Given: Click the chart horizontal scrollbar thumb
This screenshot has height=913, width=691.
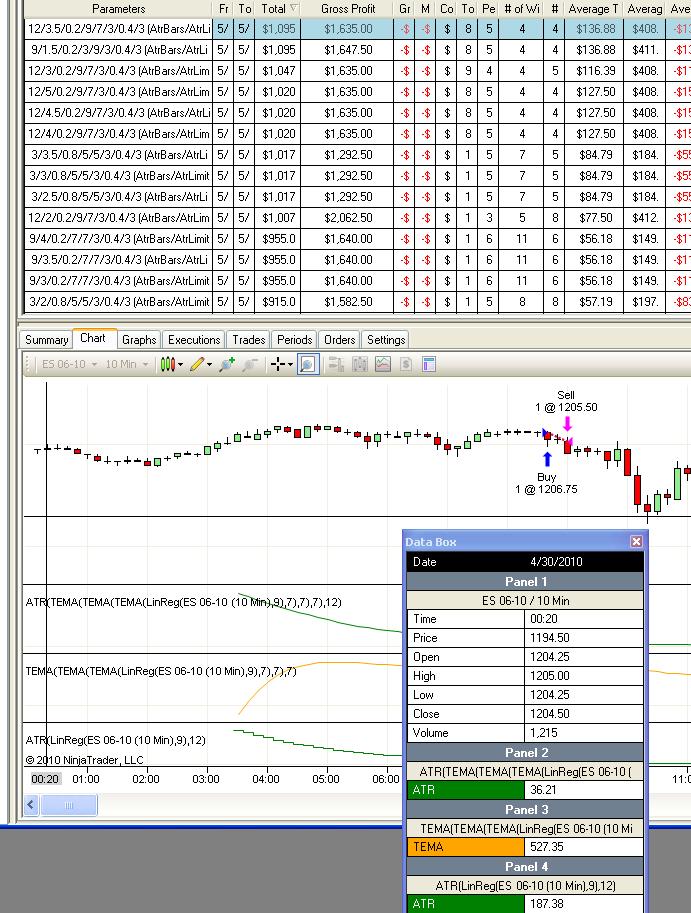Looking at the screenshot, I should click(x=68, y=805).
